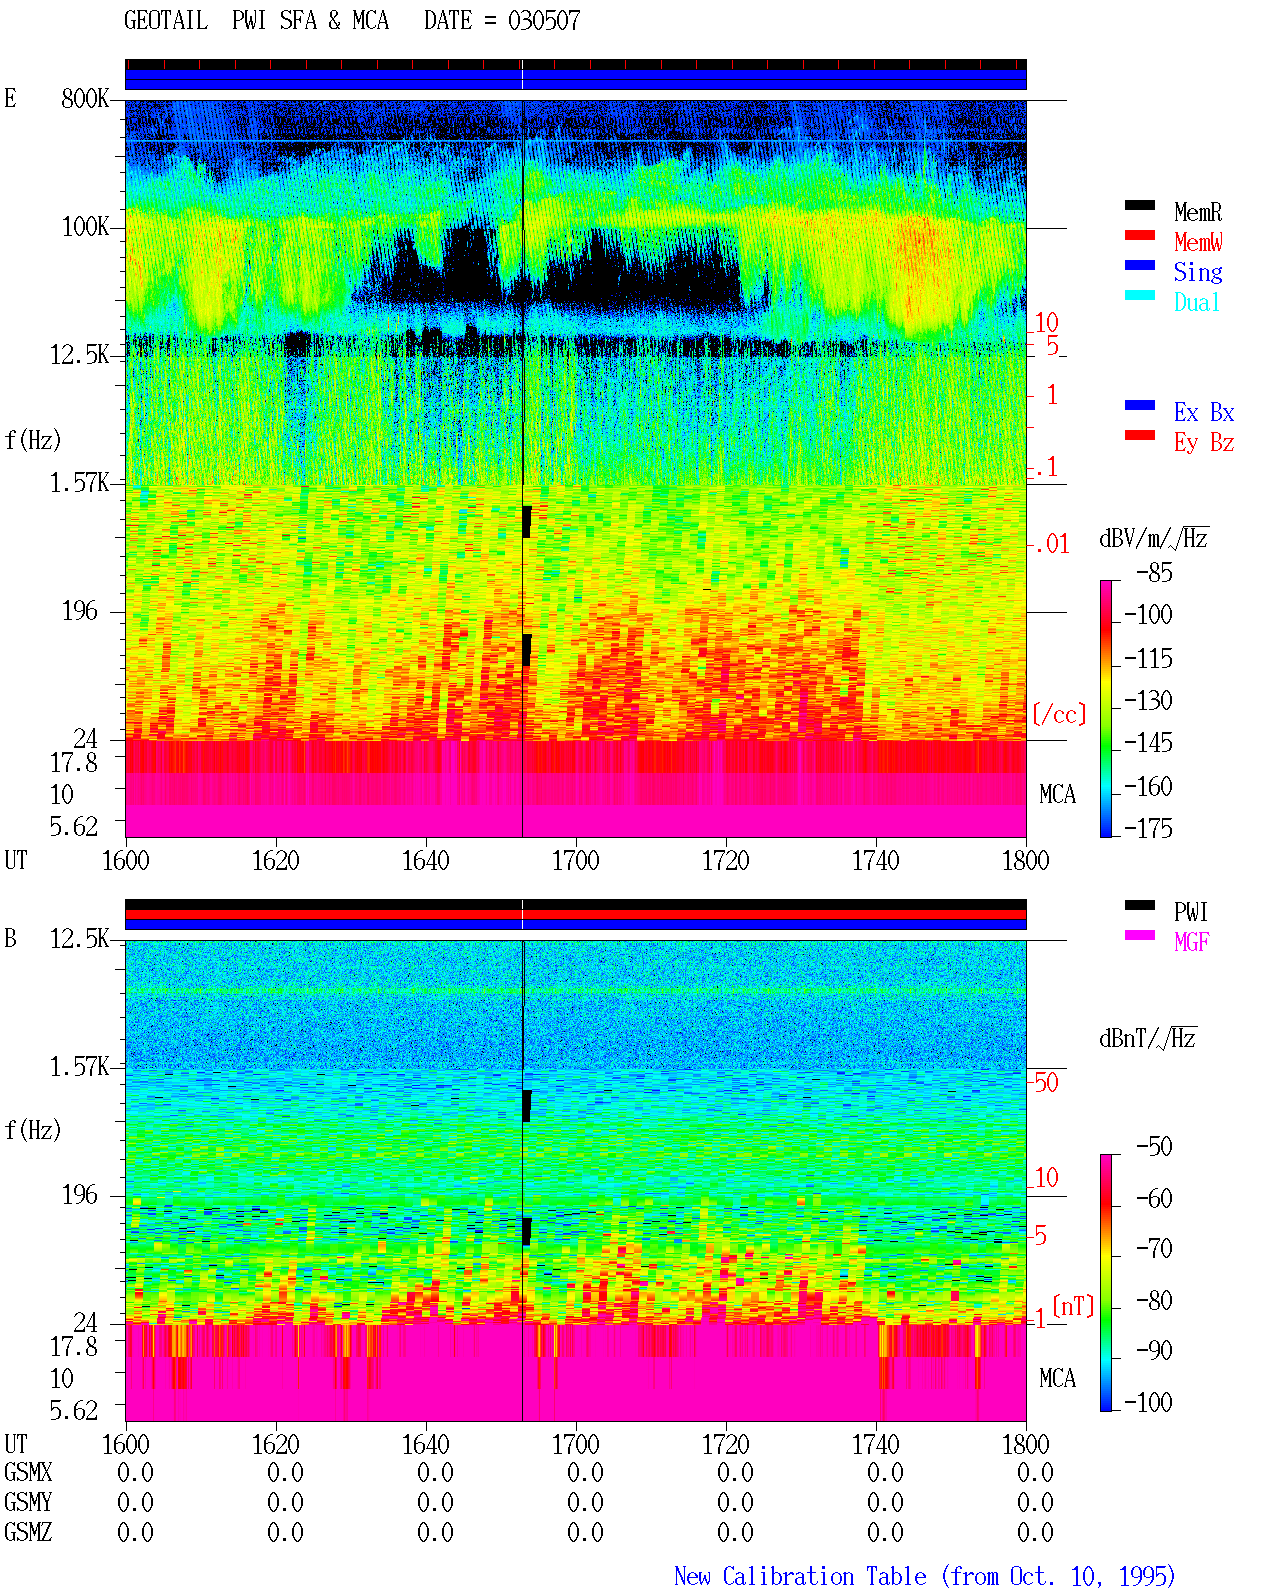Click the 'MemR' legend label
This screenshot has height=1593, width=1280.
click(1198, 212)
